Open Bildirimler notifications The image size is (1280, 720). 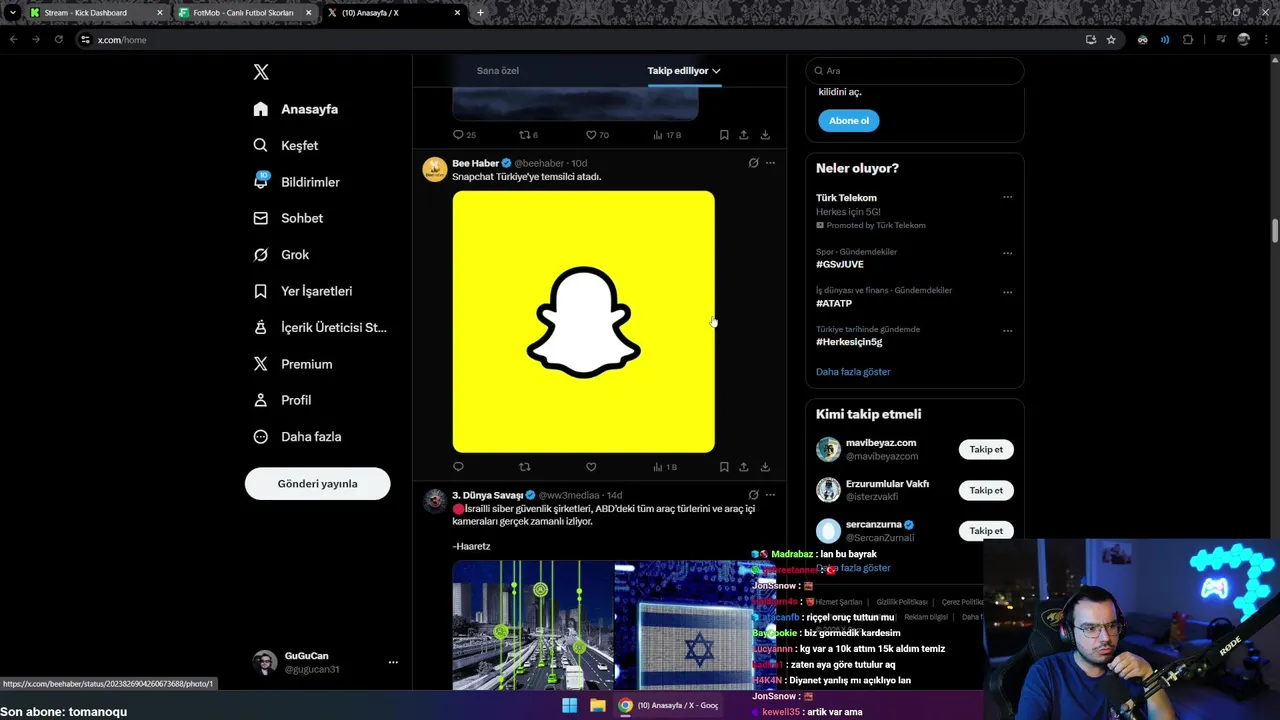click(x=297, y=182)
